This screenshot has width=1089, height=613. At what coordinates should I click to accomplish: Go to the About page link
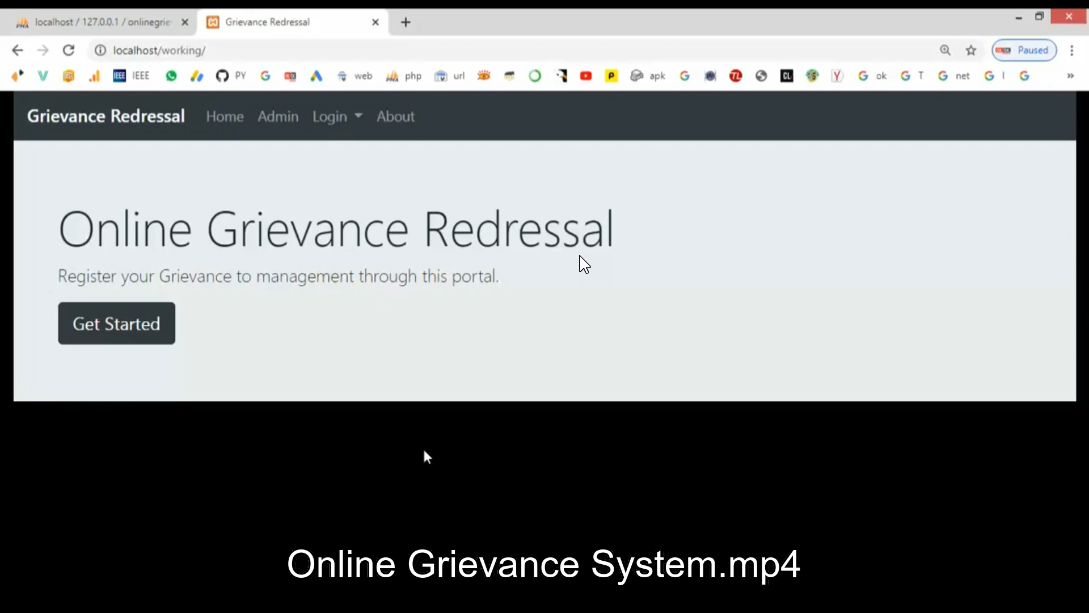click(x=395, y=117)
